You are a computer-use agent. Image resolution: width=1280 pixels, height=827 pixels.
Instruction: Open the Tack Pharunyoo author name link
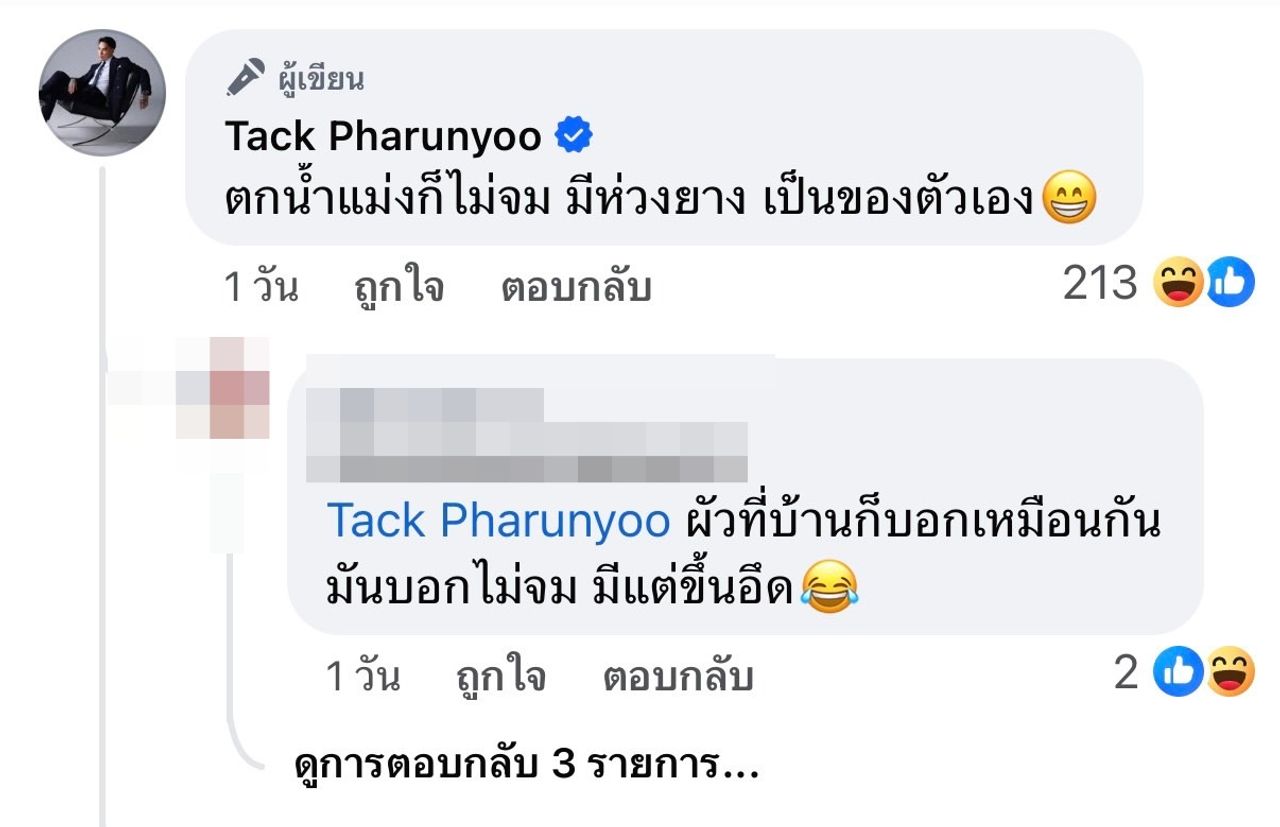click(x=383, y=136)
